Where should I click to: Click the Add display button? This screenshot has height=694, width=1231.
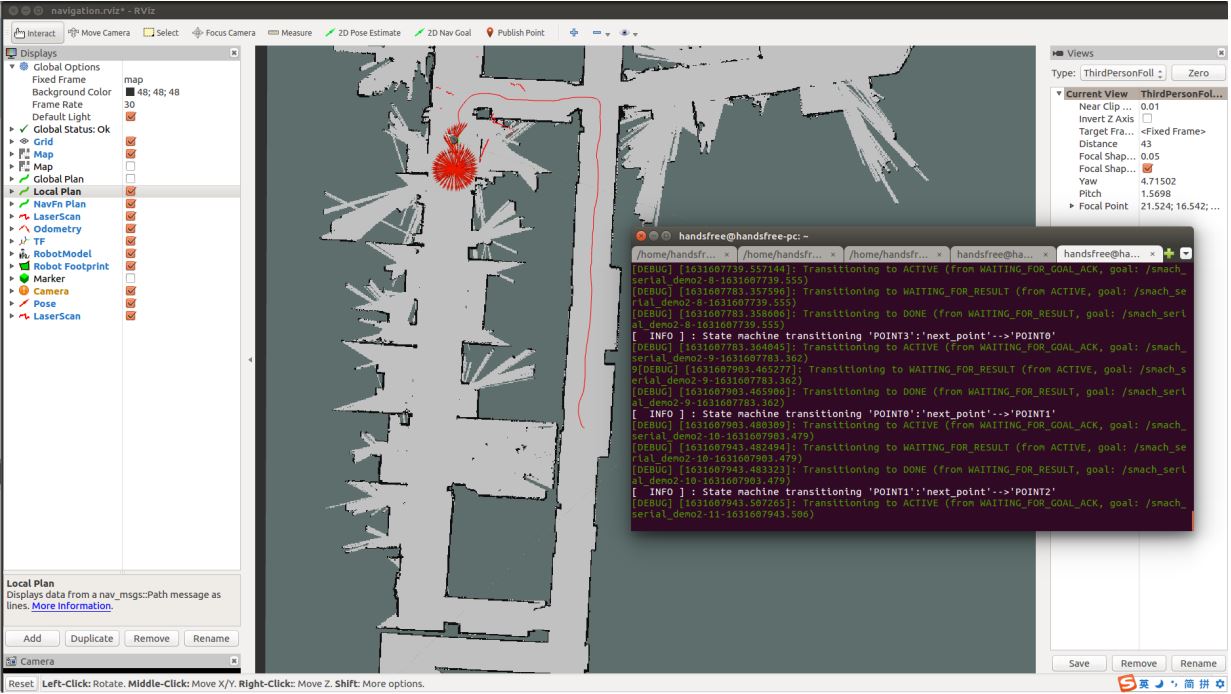tap(32, 638)
